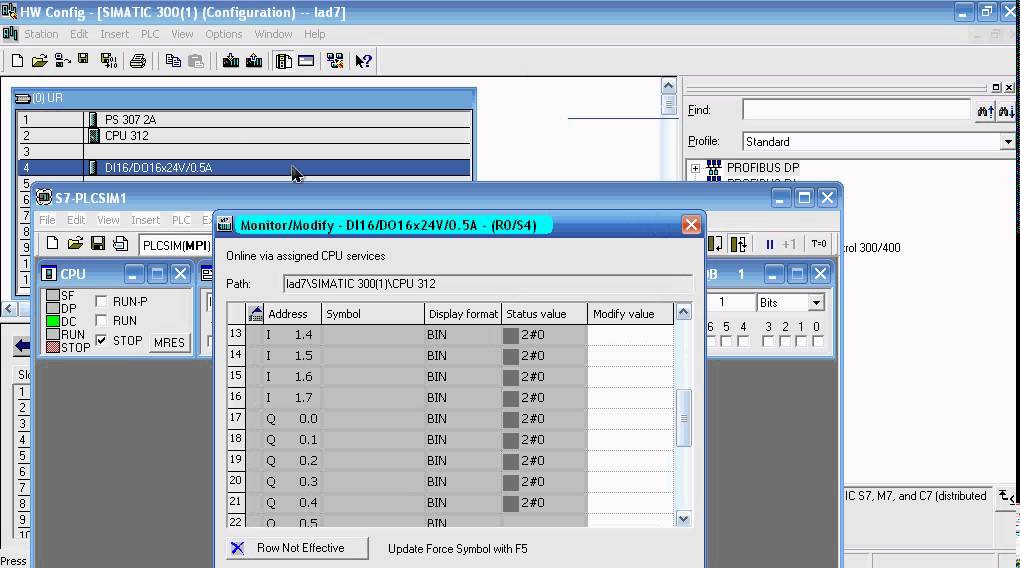Click the Path field showing lad7\SIMATIC 300(1)\CPU 312
The width and height of the screenshot is (1020, 568).
tap(487, 284)
